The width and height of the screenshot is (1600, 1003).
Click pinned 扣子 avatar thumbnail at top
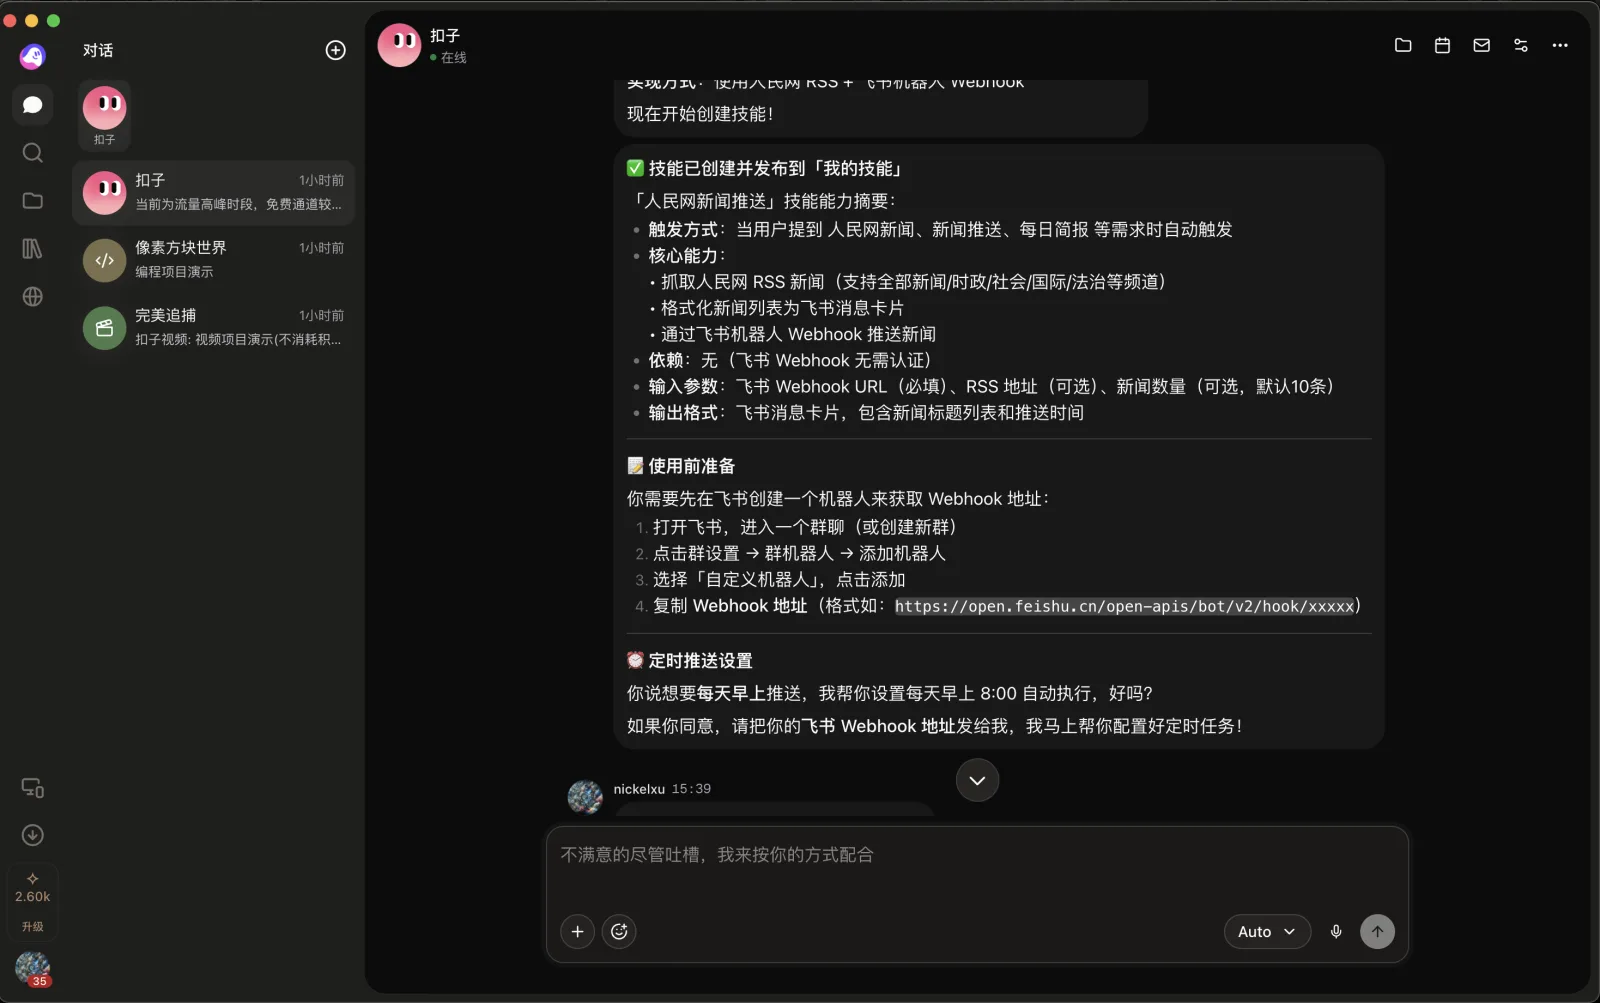click(x=105, y=116)
